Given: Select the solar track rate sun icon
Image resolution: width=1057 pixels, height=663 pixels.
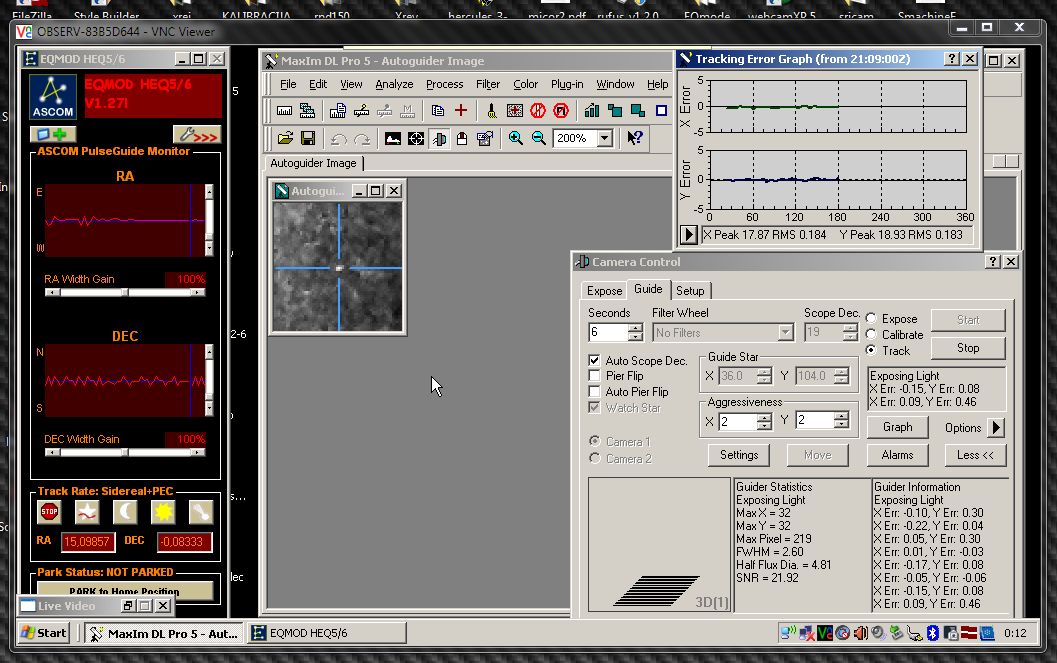Looking at the screenshot, I should pos(163,512).
